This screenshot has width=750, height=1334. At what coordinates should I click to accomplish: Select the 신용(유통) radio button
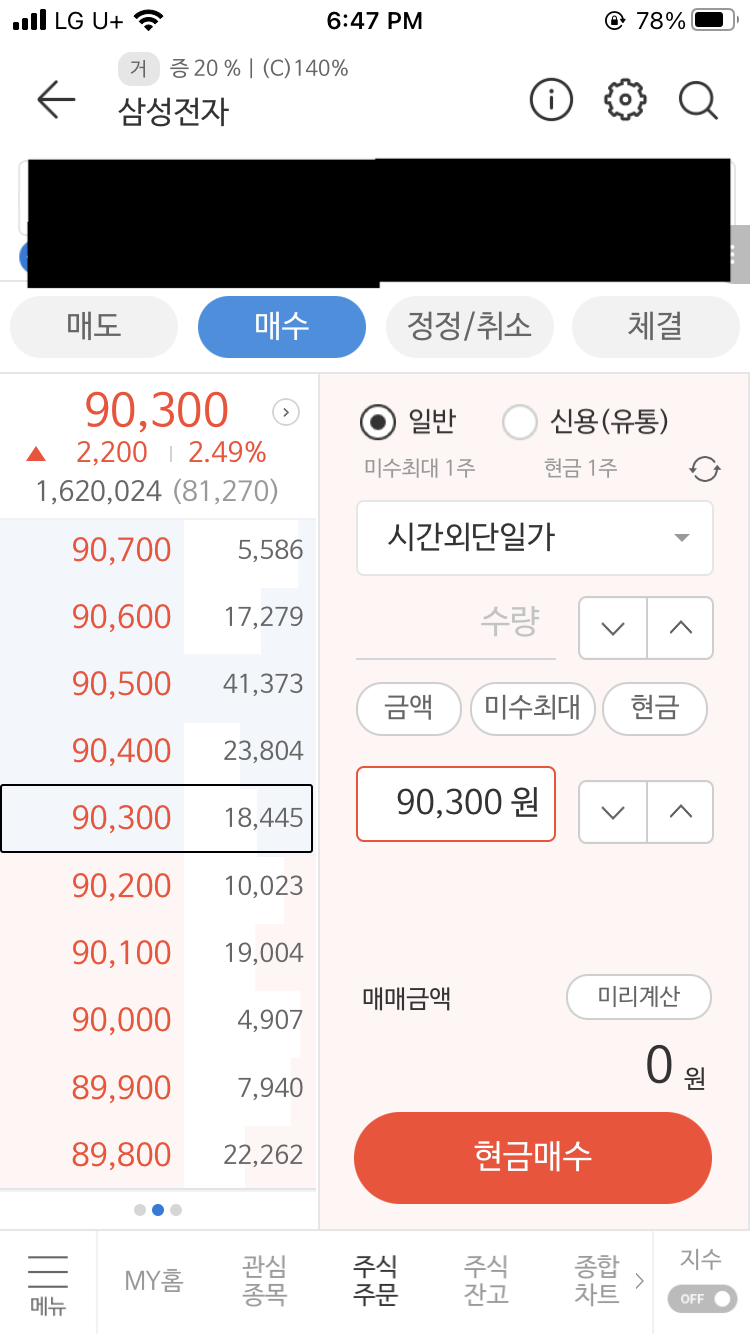tap(520, 423)
